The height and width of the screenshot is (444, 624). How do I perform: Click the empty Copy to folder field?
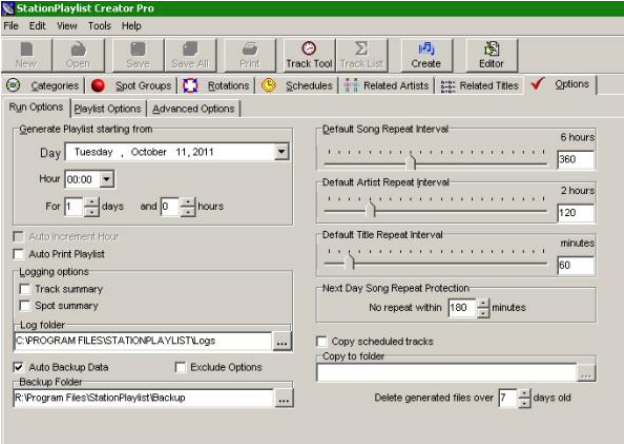click(447, 373)
